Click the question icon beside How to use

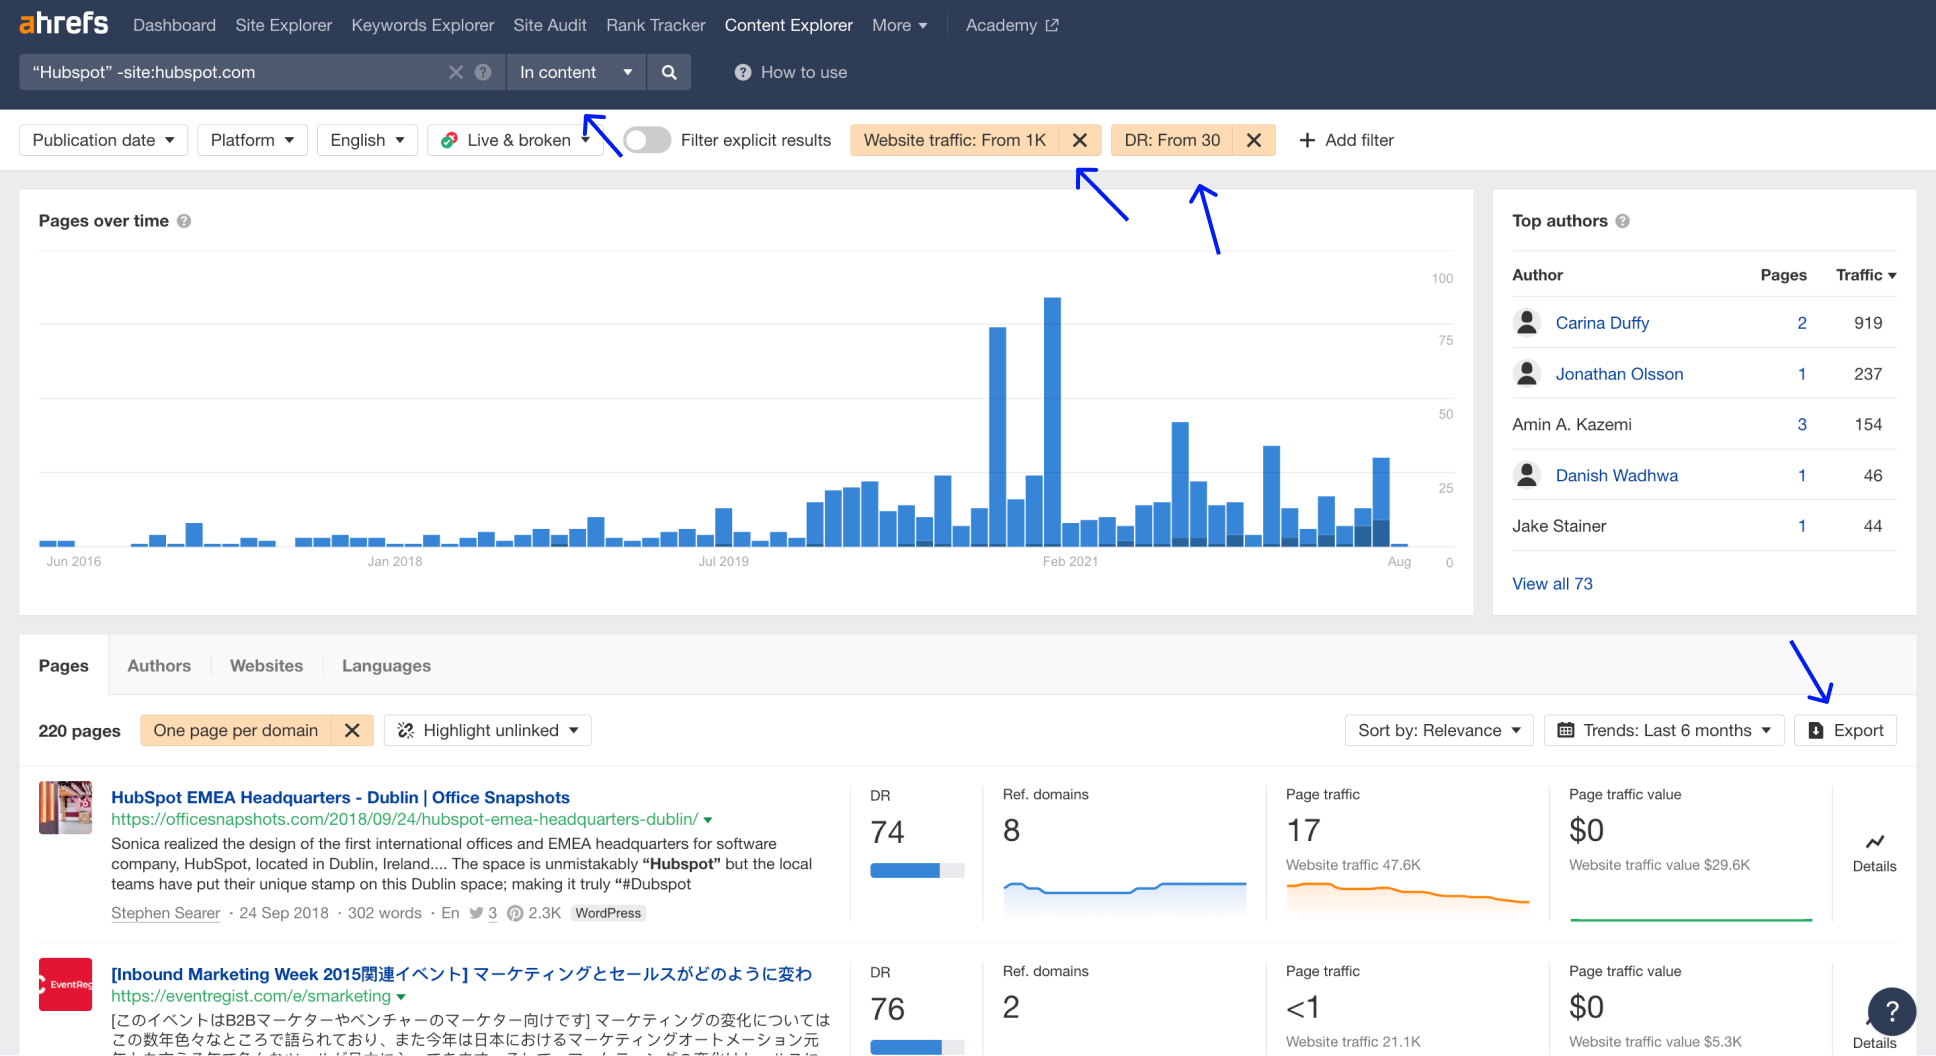[x=743, y=72]
